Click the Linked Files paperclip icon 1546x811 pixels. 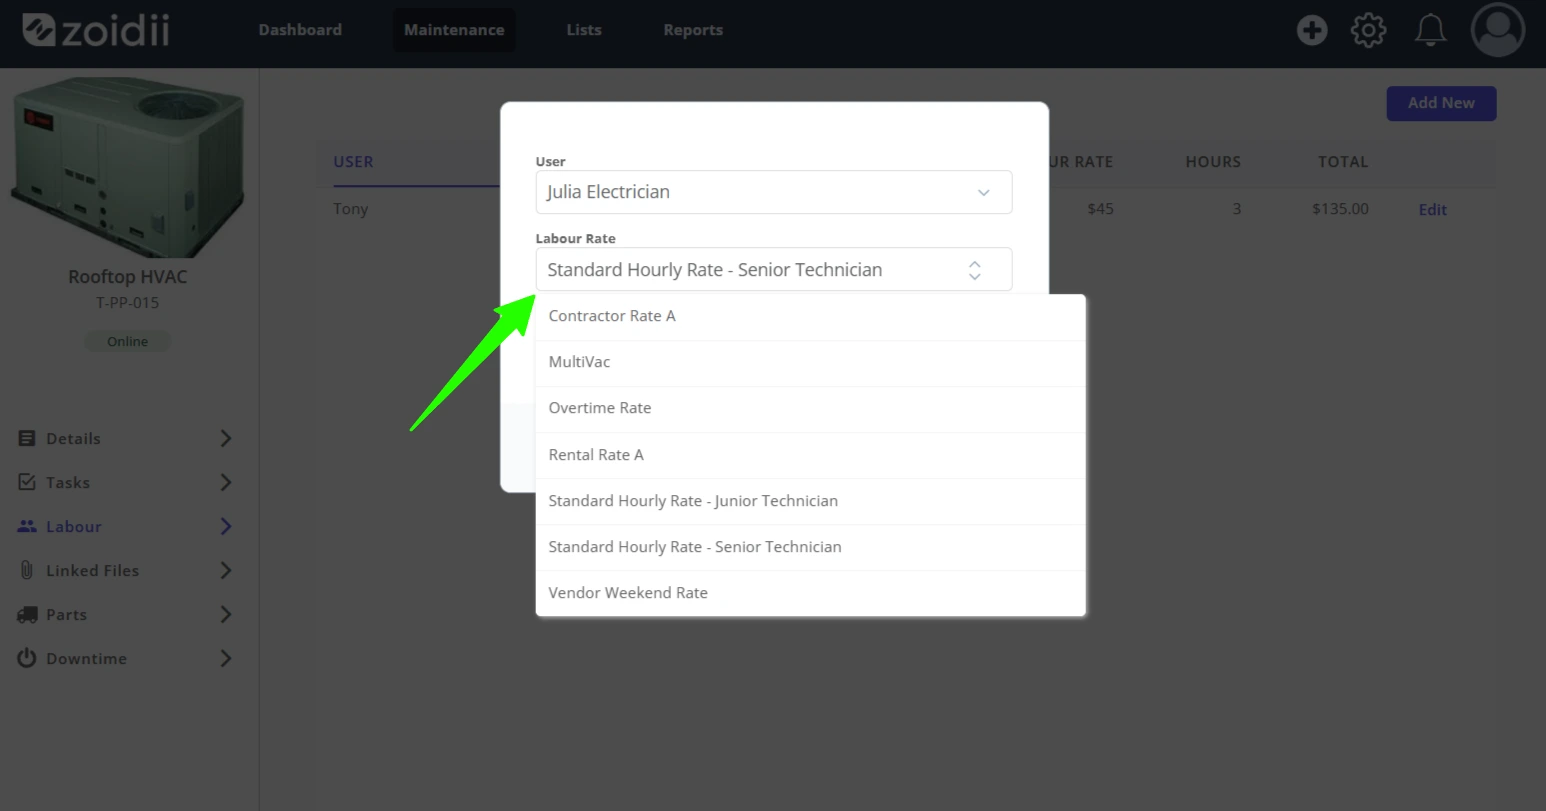[27, 570]
